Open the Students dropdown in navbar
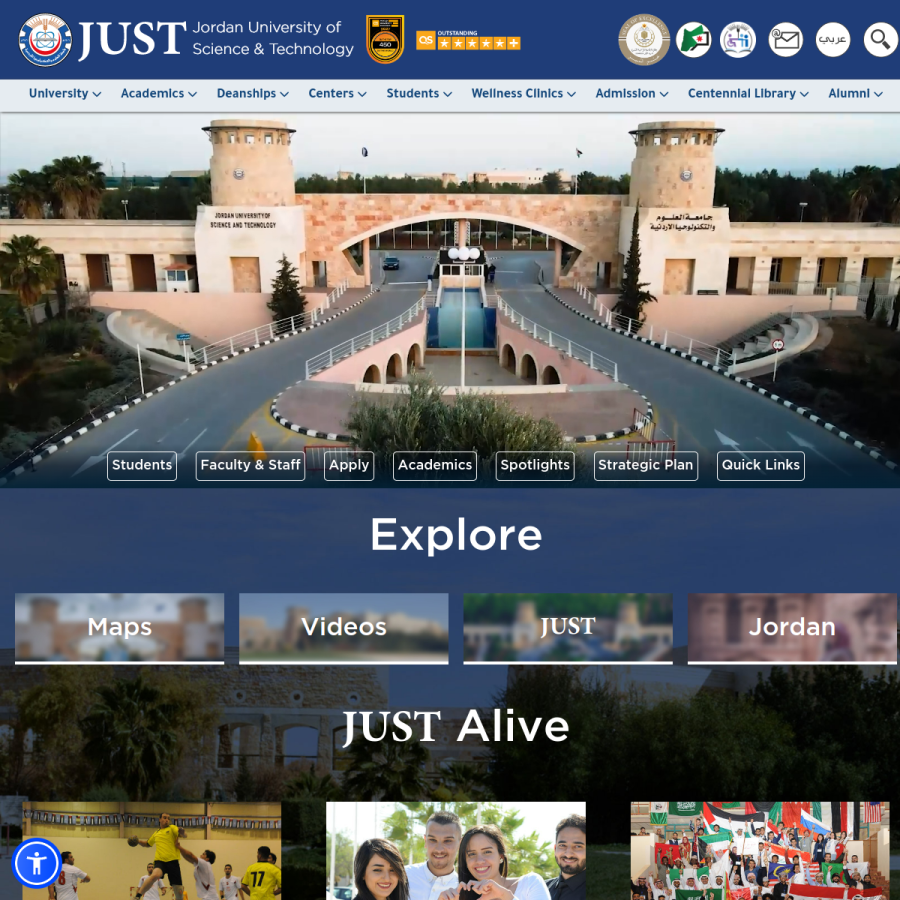 419,94
